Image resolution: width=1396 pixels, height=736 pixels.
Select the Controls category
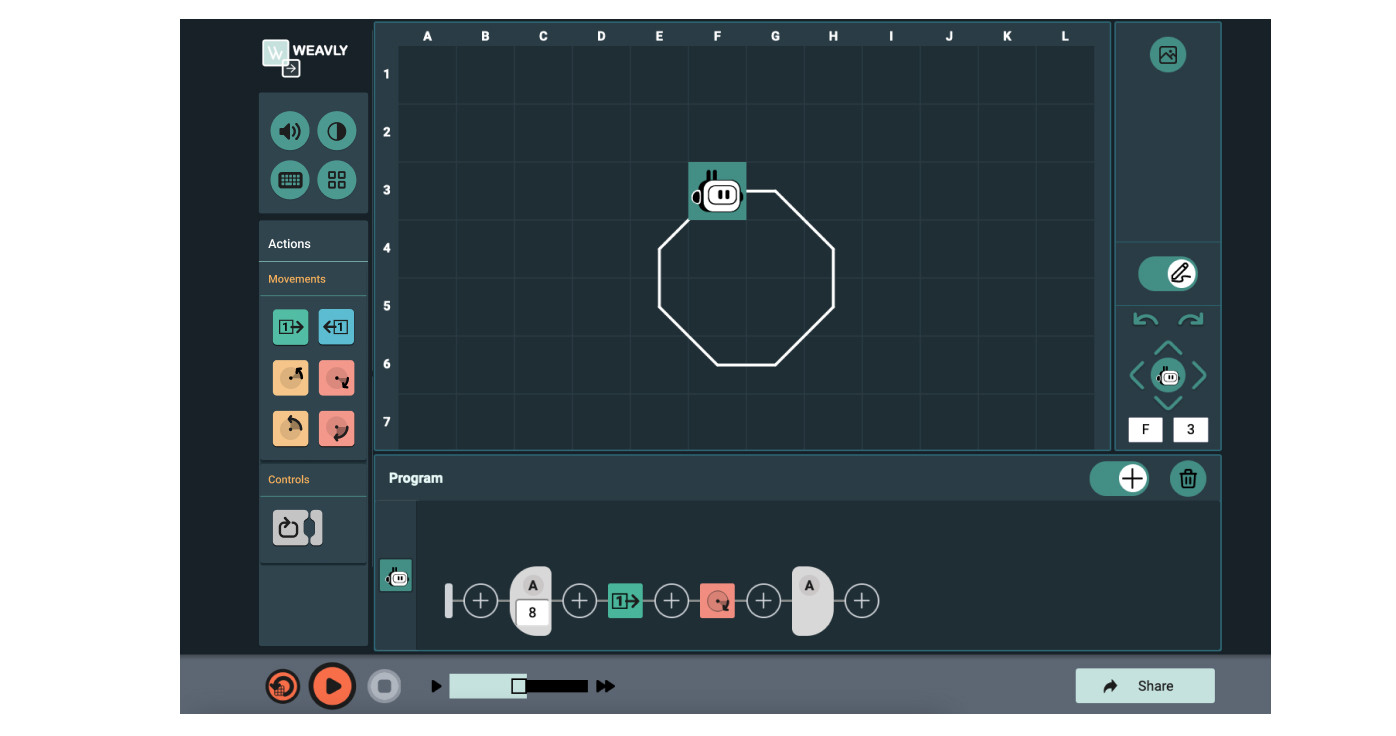tap(288, 479)
